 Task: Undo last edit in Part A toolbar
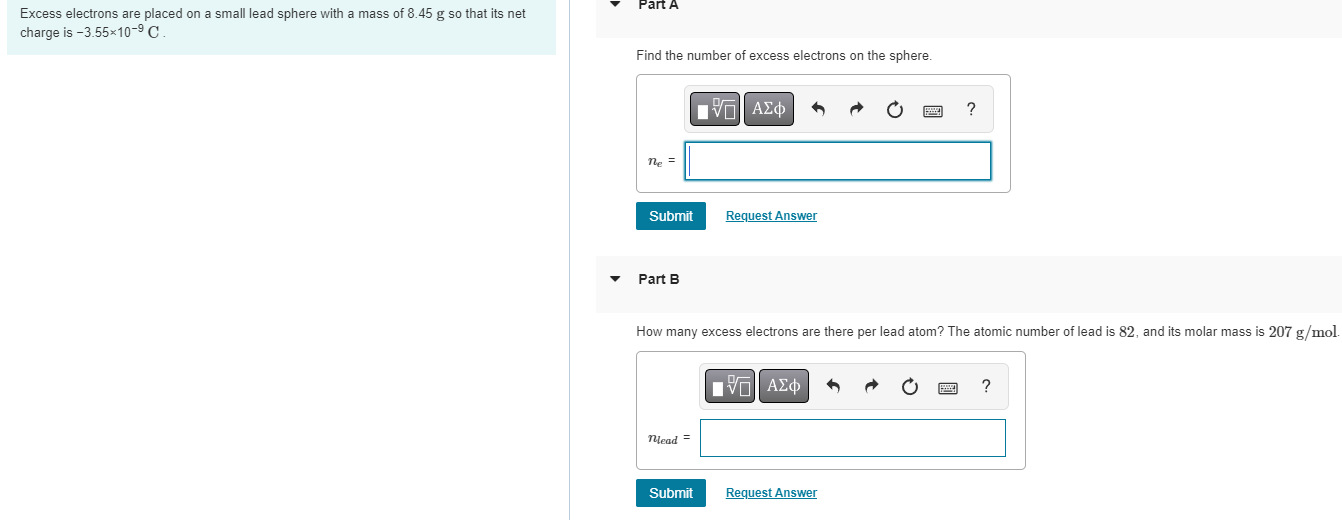pyautogui.click(x=818, y=109)
